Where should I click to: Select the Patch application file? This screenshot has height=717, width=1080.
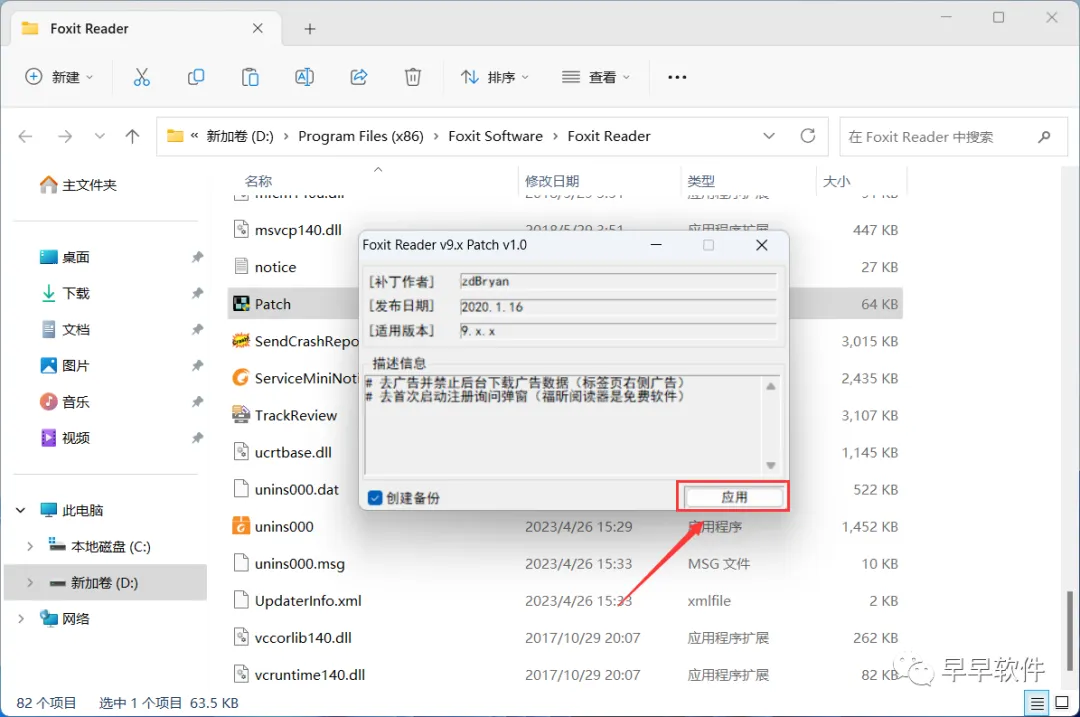pyautogui.click(x=273, y=304)
